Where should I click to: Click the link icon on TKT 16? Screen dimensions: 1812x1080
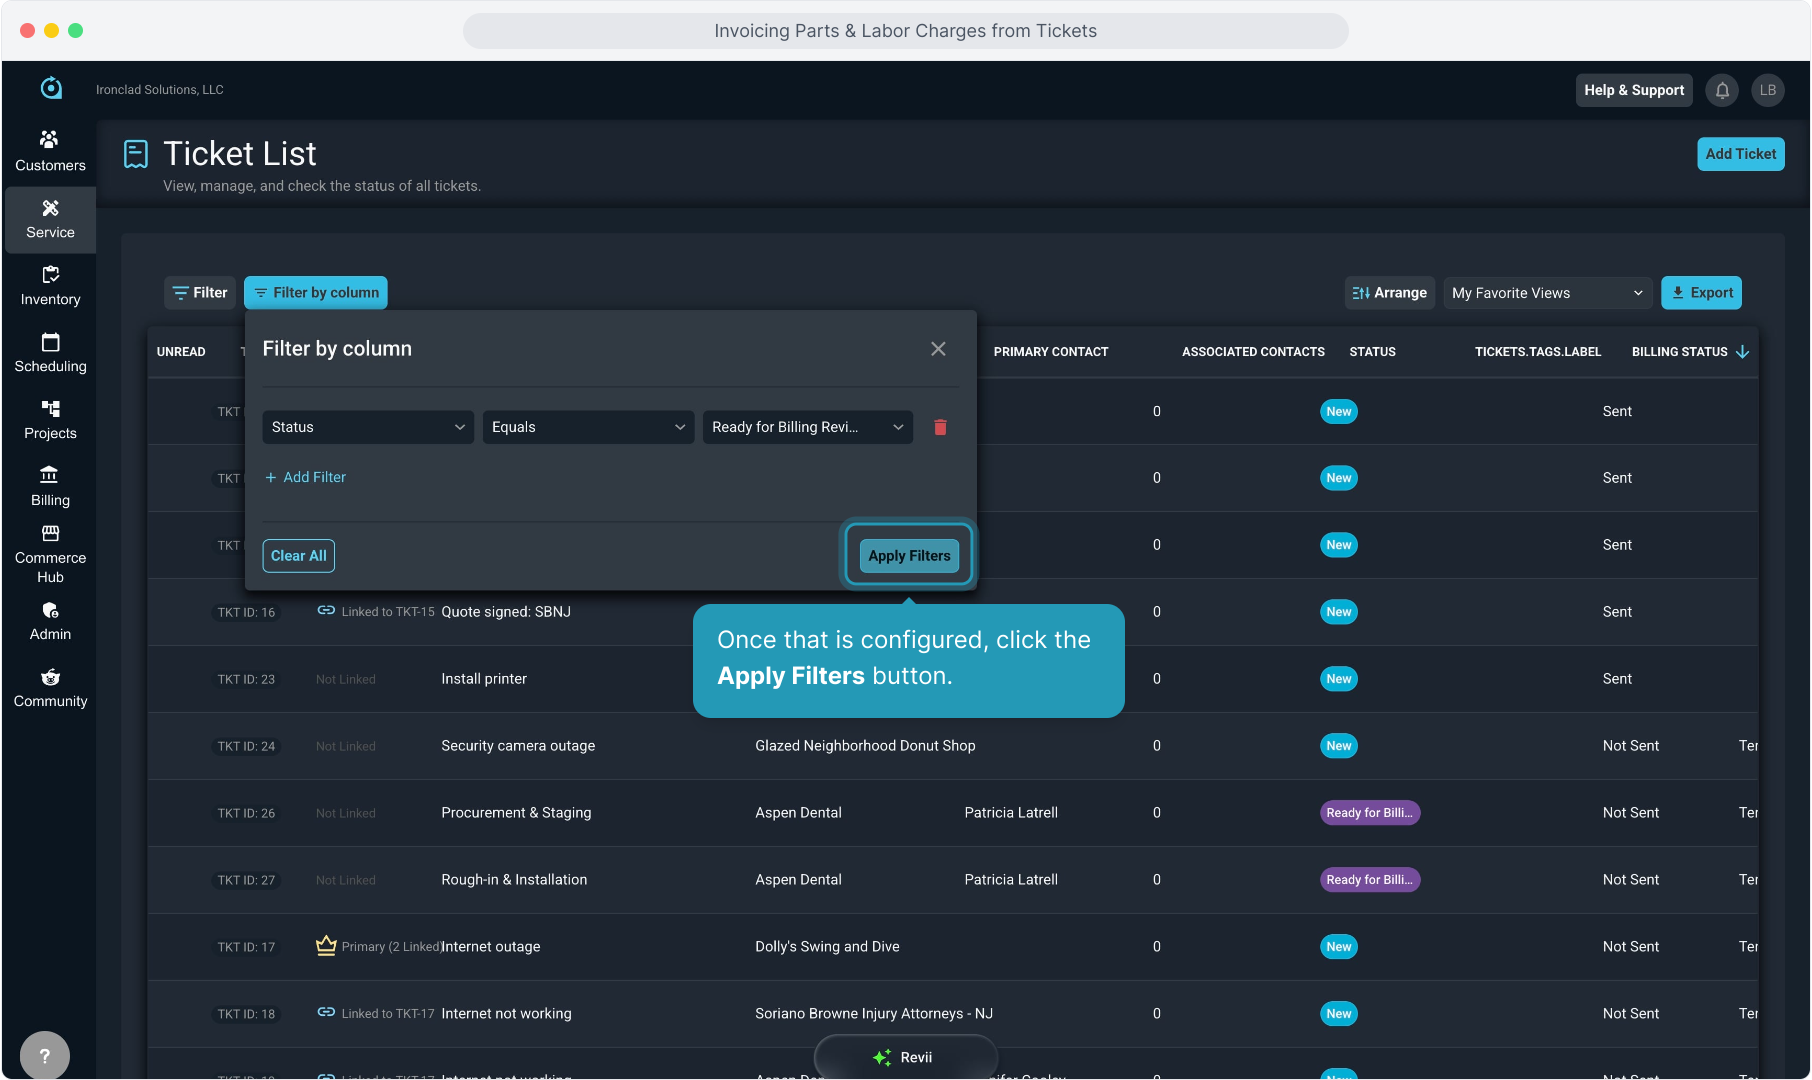tap(326, 611)
